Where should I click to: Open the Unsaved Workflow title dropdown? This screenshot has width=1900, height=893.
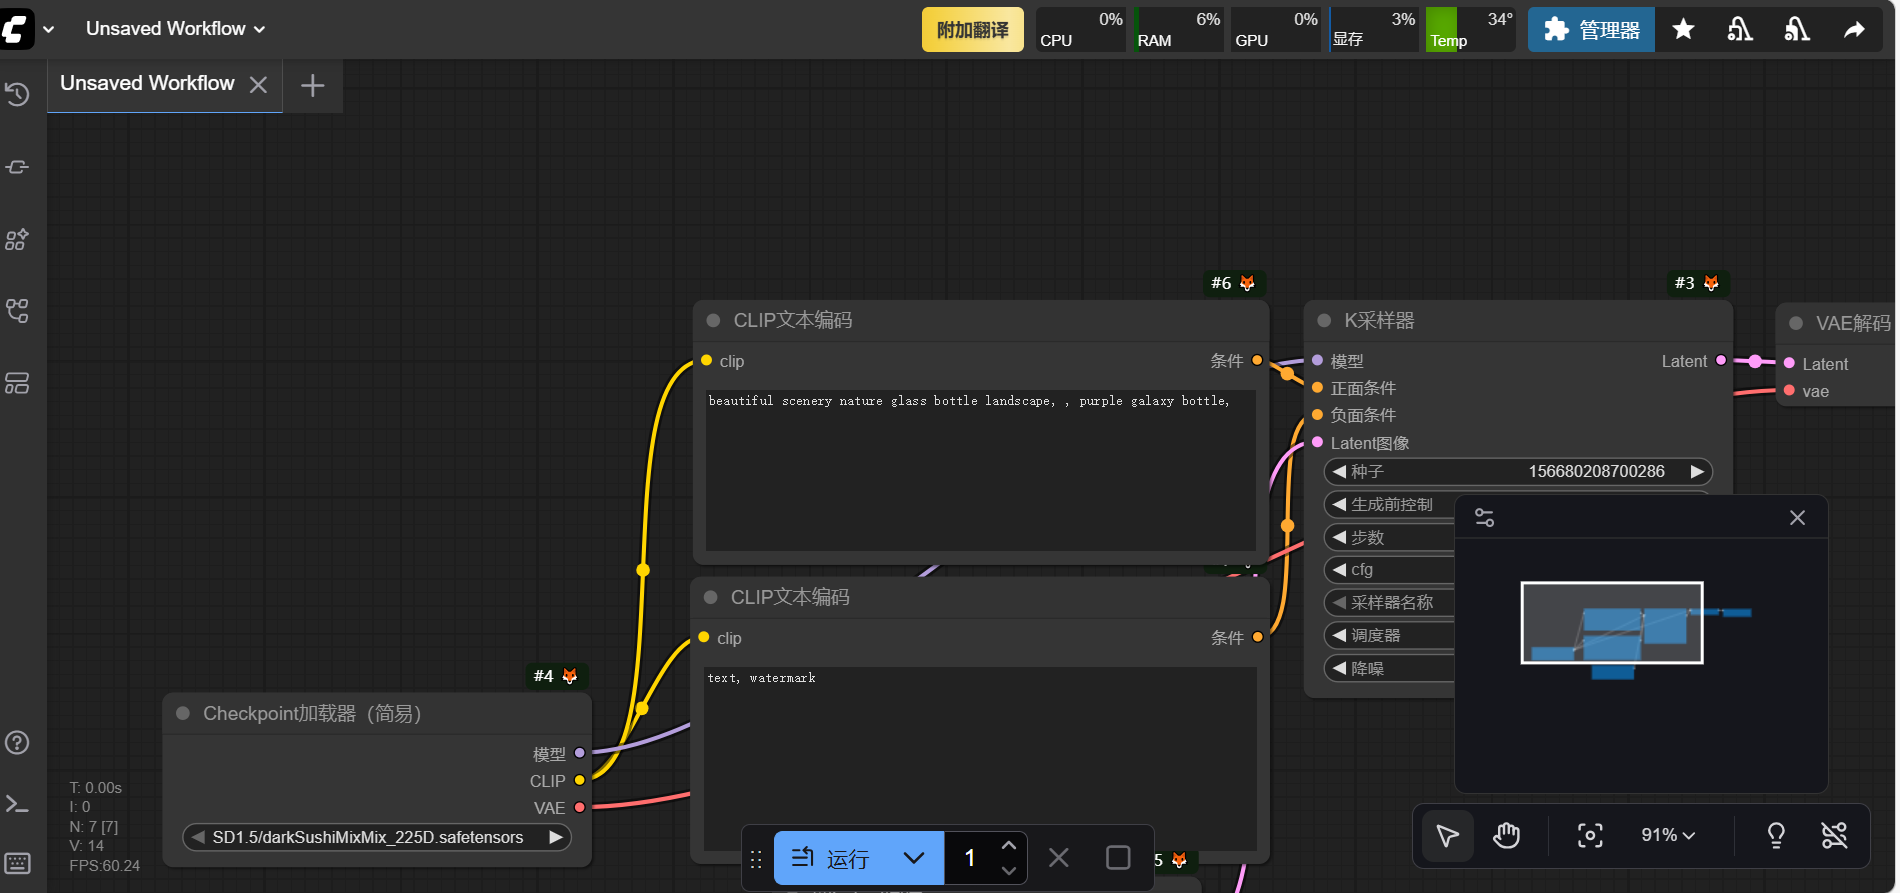pyautogui.click(x=175, y=29)
